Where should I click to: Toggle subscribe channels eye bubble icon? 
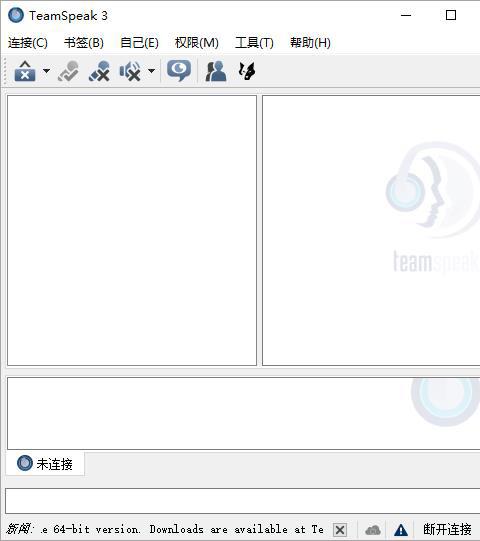[179, 70]
